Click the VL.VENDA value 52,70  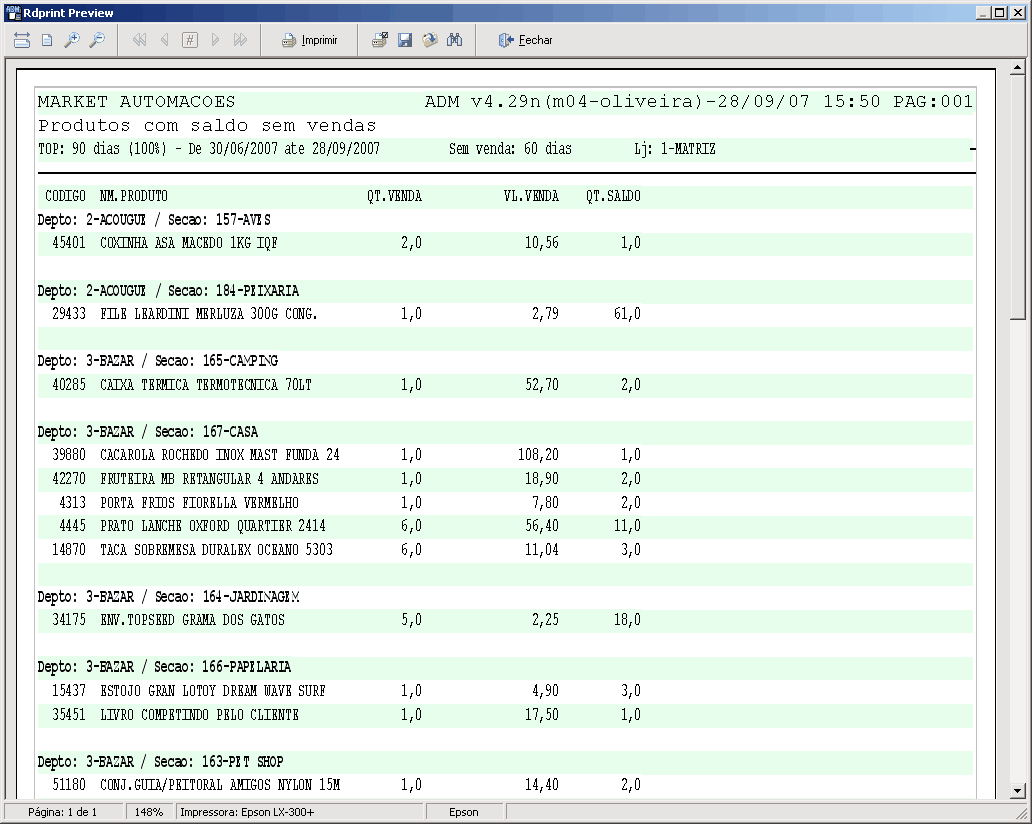click(542, 384)
